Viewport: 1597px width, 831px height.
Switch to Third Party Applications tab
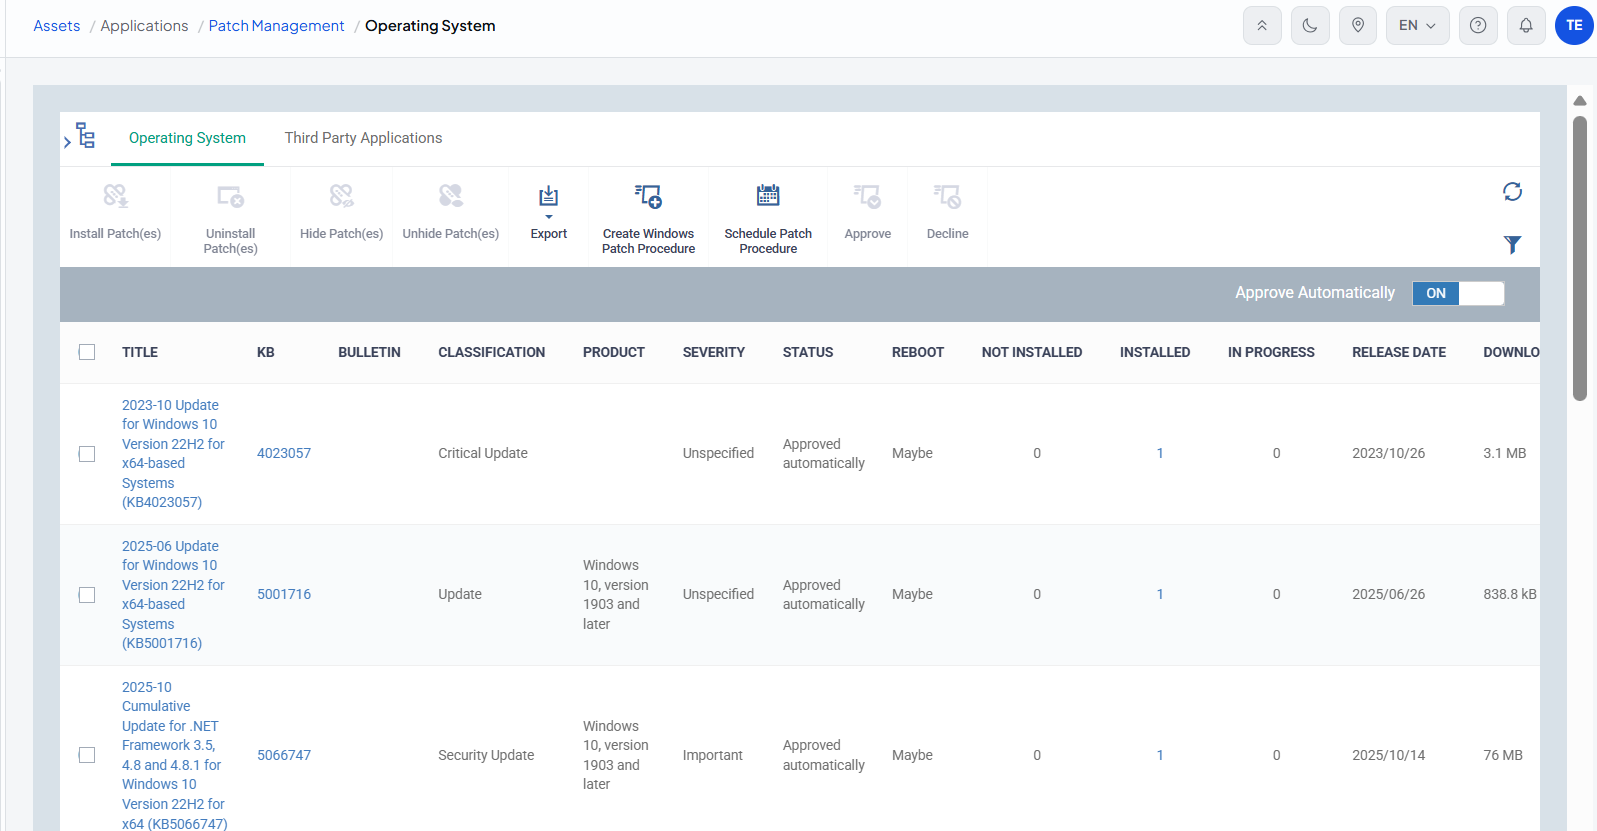click(x=363, y=138)
